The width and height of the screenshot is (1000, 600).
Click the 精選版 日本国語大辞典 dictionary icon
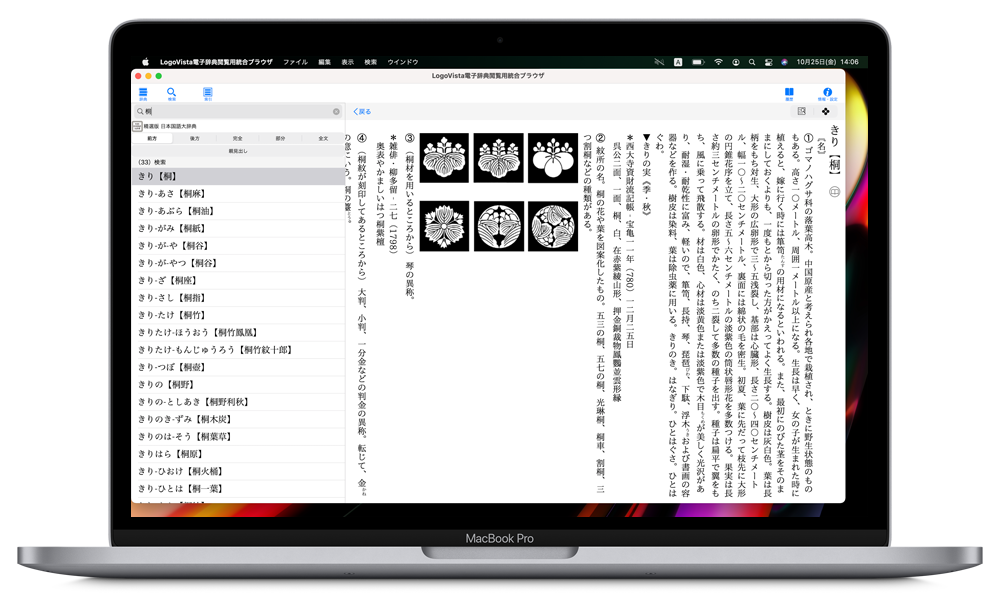137,126
